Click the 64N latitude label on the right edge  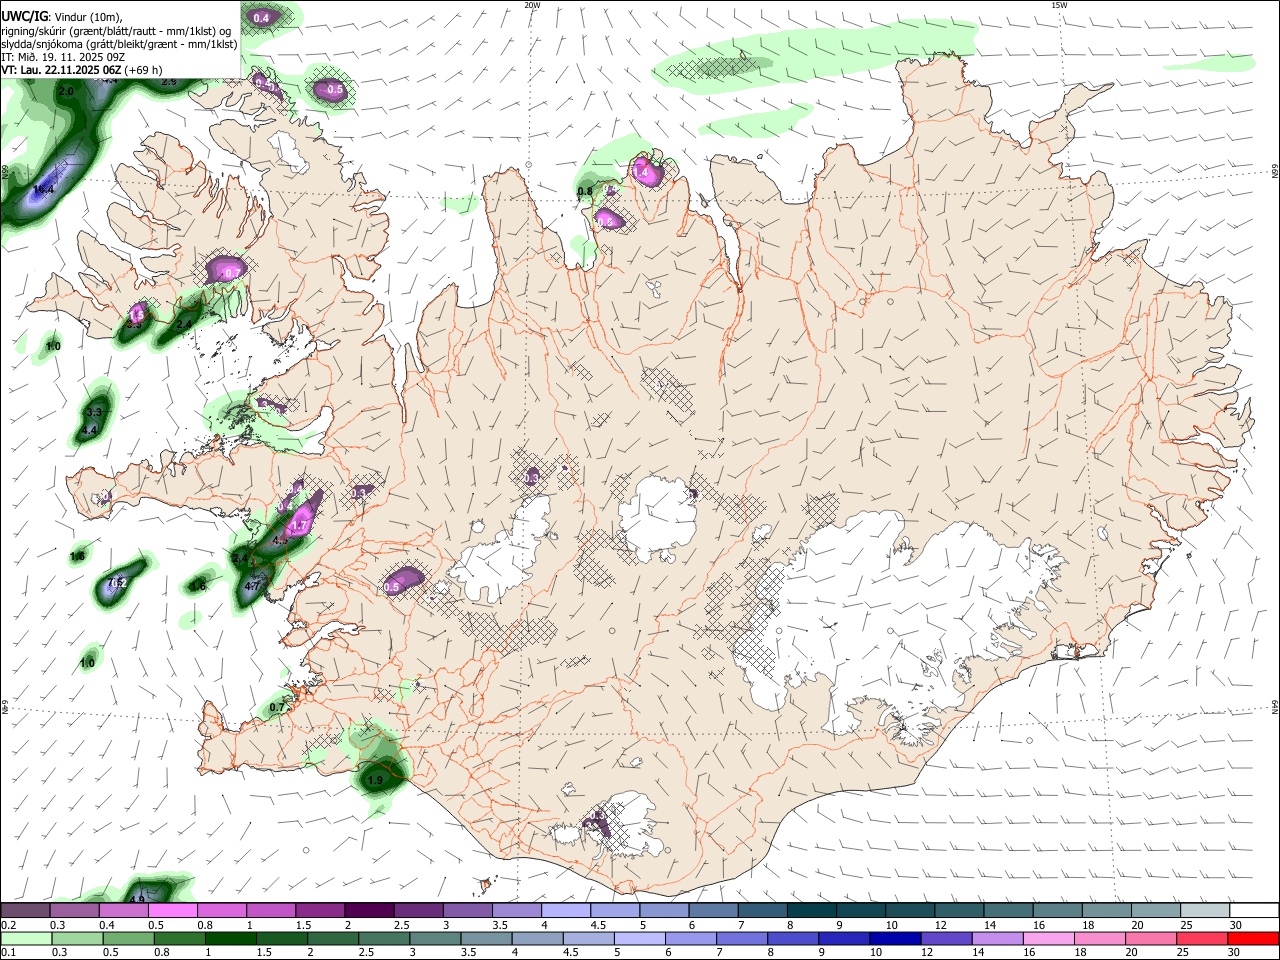click(1275, 706)
